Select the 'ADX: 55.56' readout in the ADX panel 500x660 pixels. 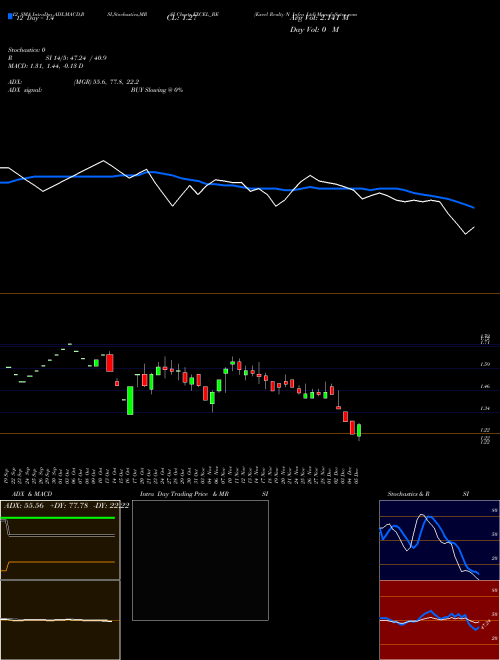point(24,506)
